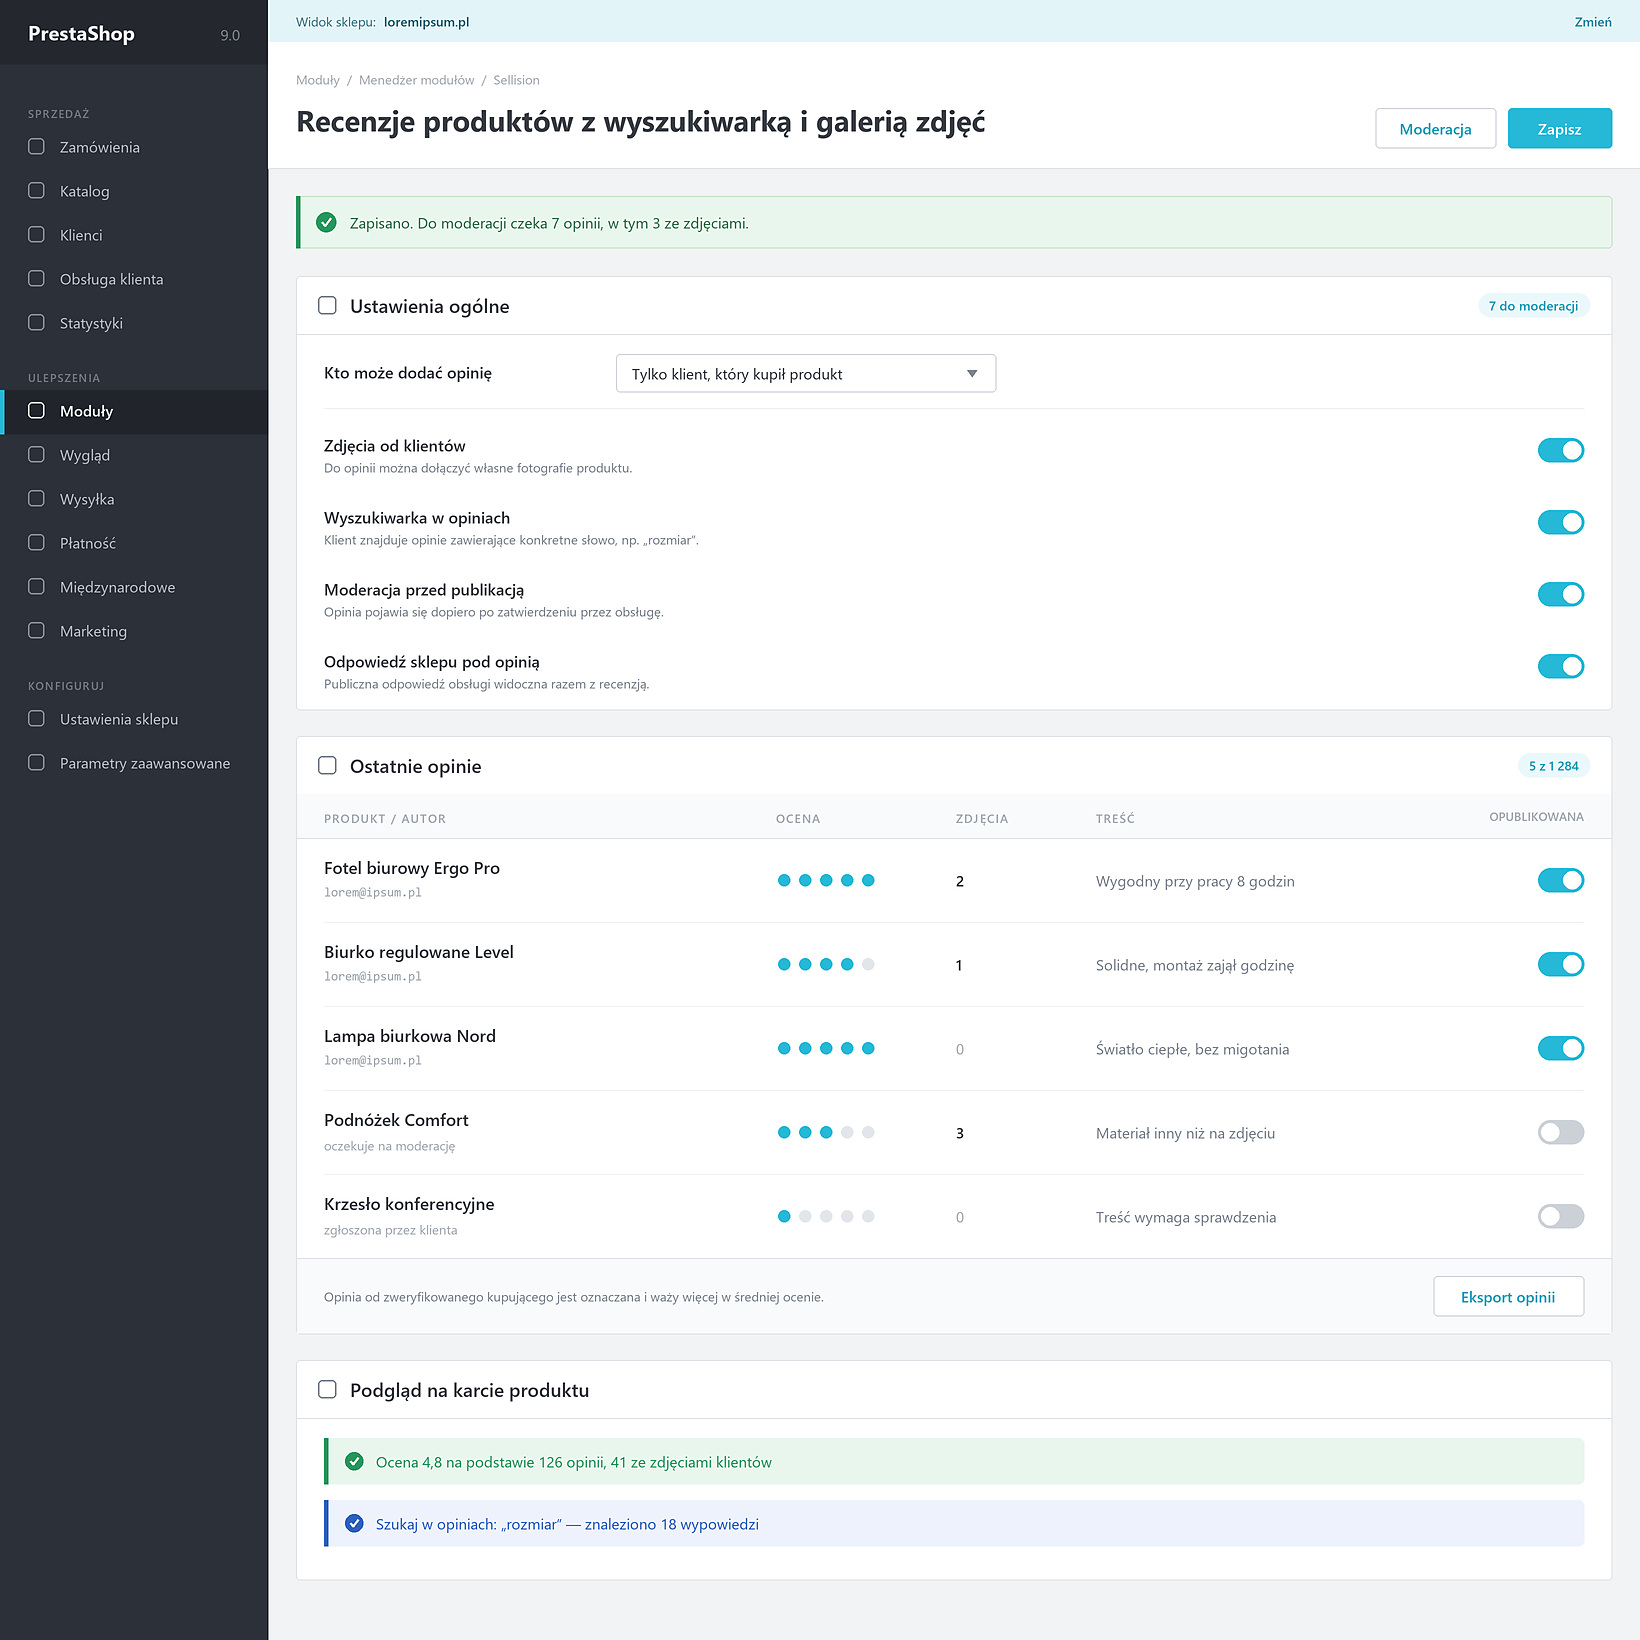Click Sellision in the breadcrumb
Screen dimensions: 1640x1640
point(516,80)
